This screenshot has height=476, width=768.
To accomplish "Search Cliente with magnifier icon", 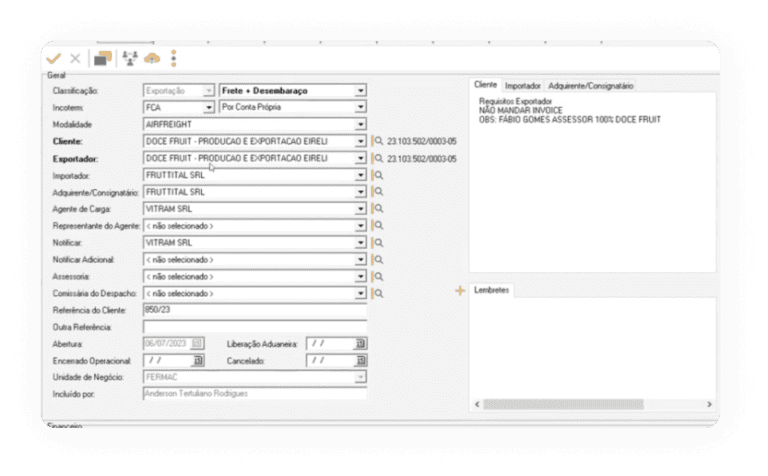I will (x=378, y=142).
